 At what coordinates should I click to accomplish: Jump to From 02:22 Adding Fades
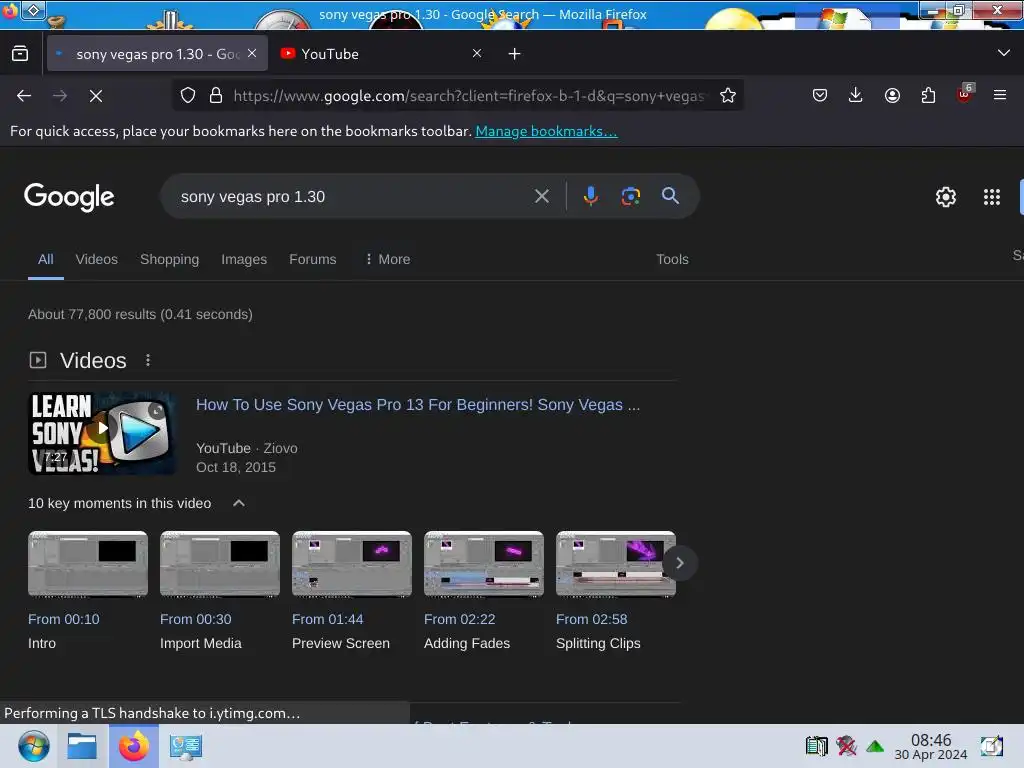pos(459,619)
